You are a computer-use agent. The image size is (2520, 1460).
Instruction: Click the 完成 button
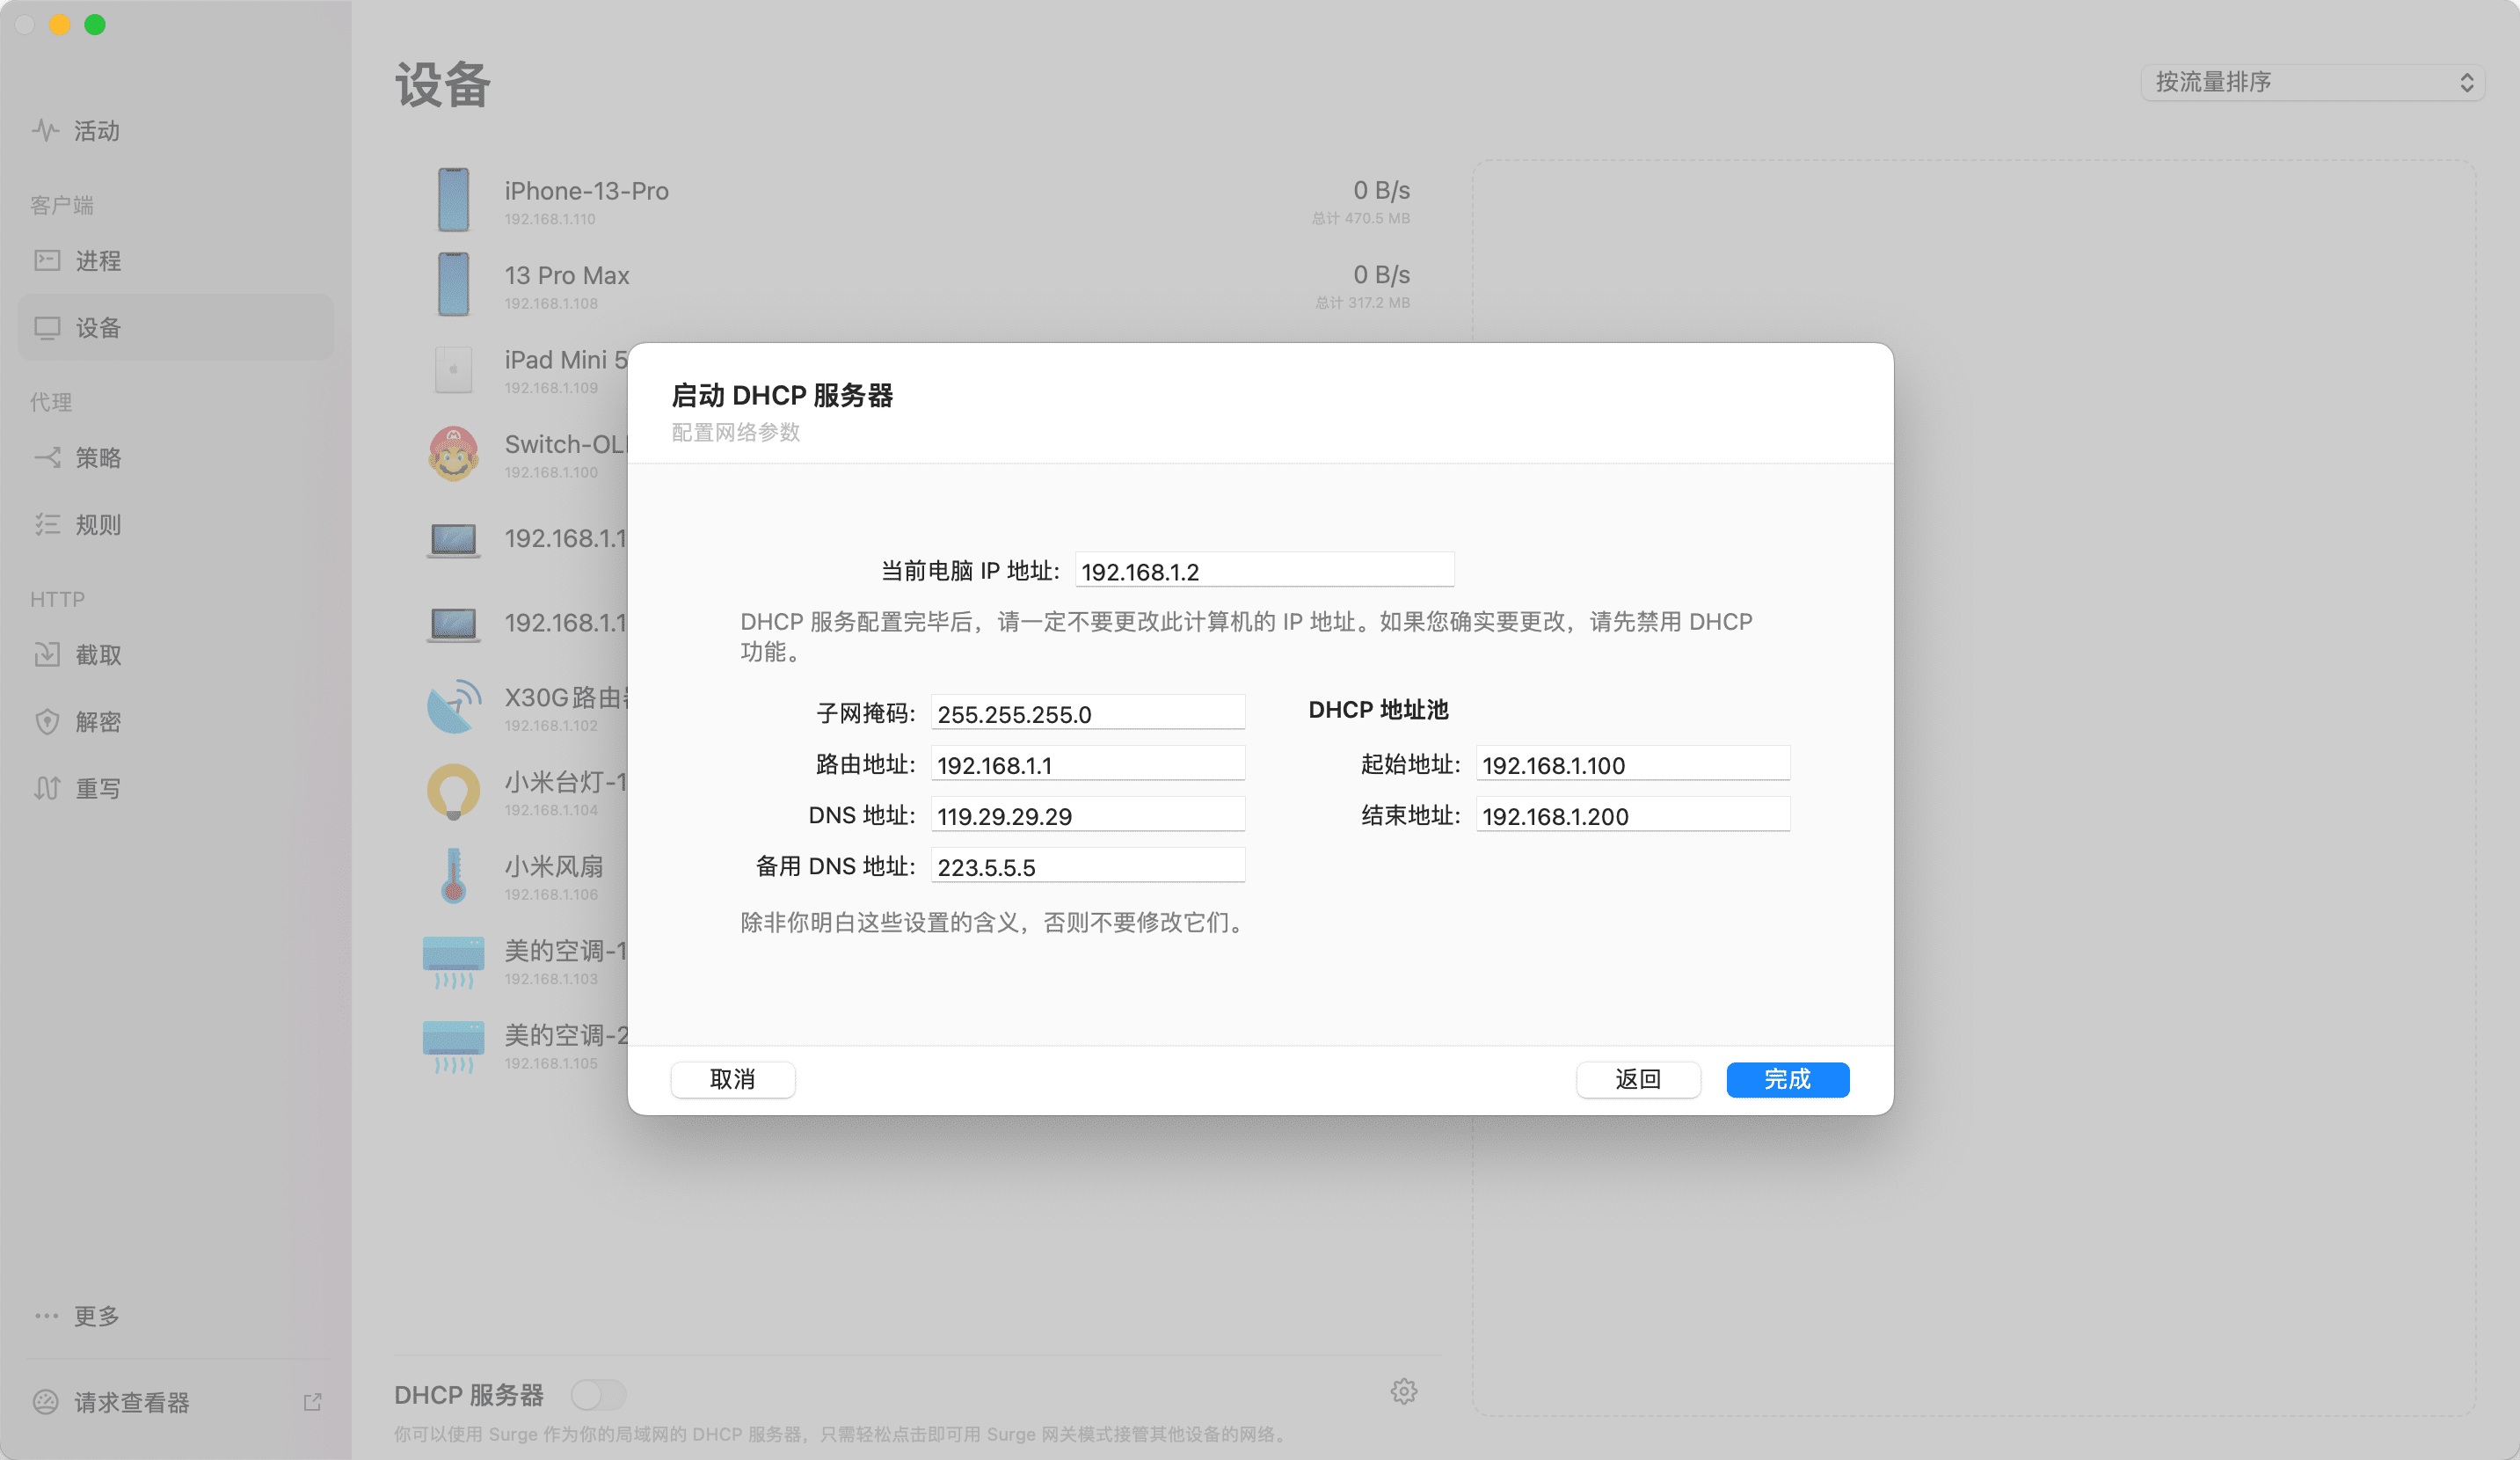click(x=1787, y=1079)
